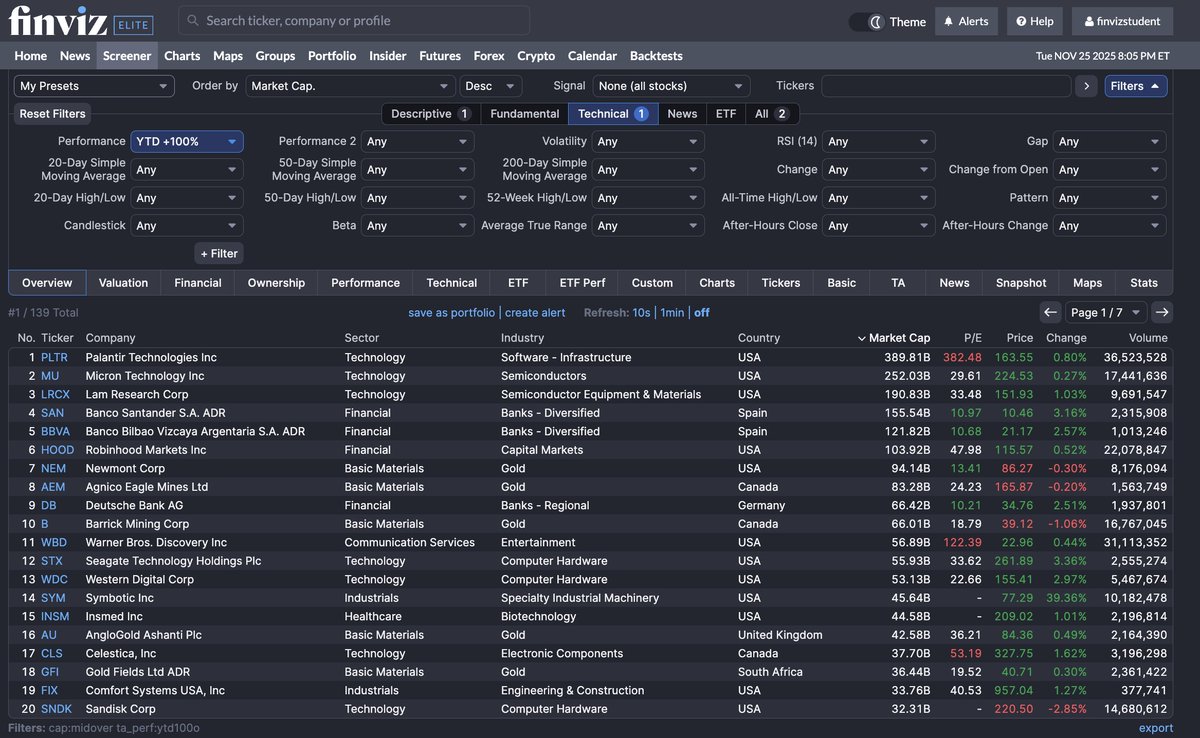Click the Alerts bell icon
This screenshot has width=1200, height=738.
[947, 21]
